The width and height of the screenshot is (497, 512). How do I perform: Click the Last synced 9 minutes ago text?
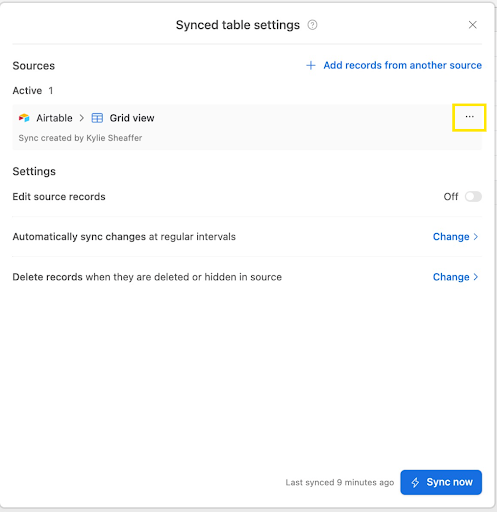pyautogui.click(x=340, y=482)
